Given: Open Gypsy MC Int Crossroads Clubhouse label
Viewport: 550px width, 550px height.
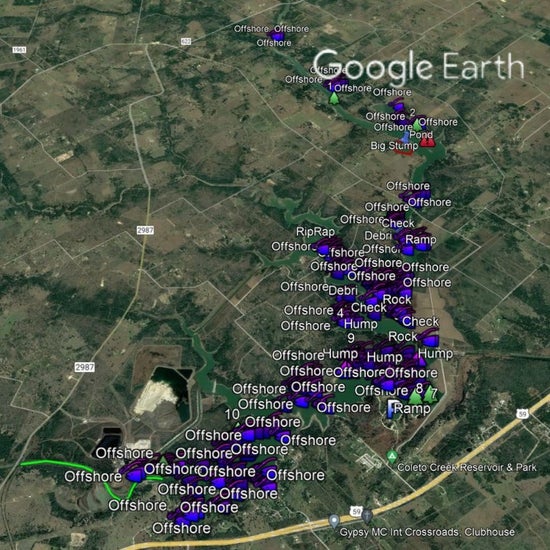Looking at the screenshot, I should 427,532.
